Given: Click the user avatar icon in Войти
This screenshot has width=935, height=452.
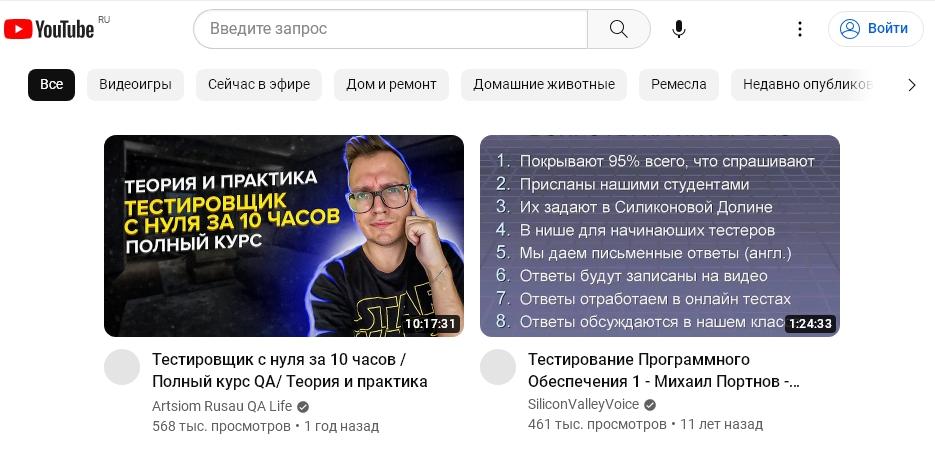Looking at the screenshot, I should point(849,29).
